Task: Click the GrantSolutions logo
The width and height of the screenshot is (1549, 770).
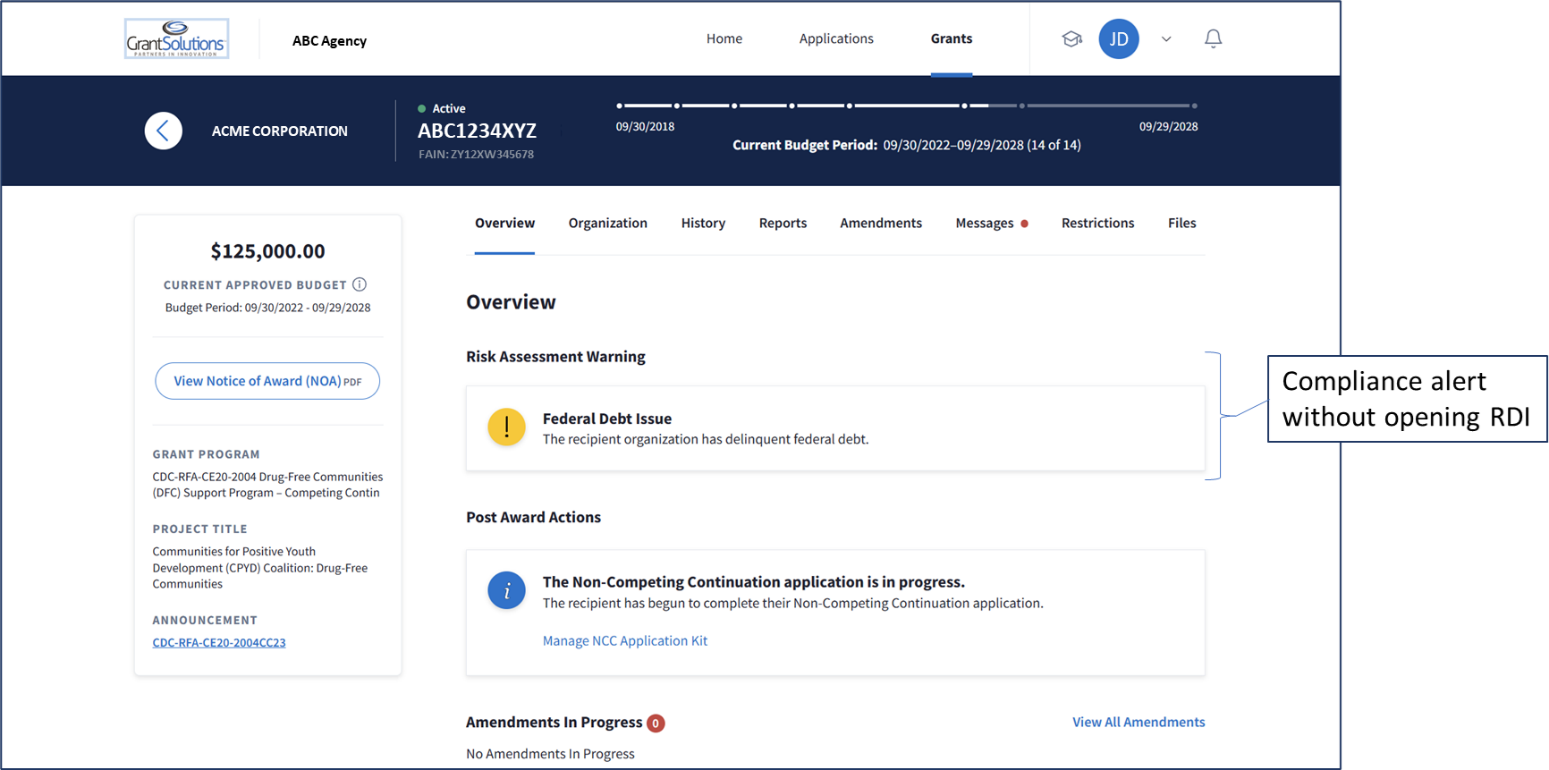Action: click(x=176, y=40)
